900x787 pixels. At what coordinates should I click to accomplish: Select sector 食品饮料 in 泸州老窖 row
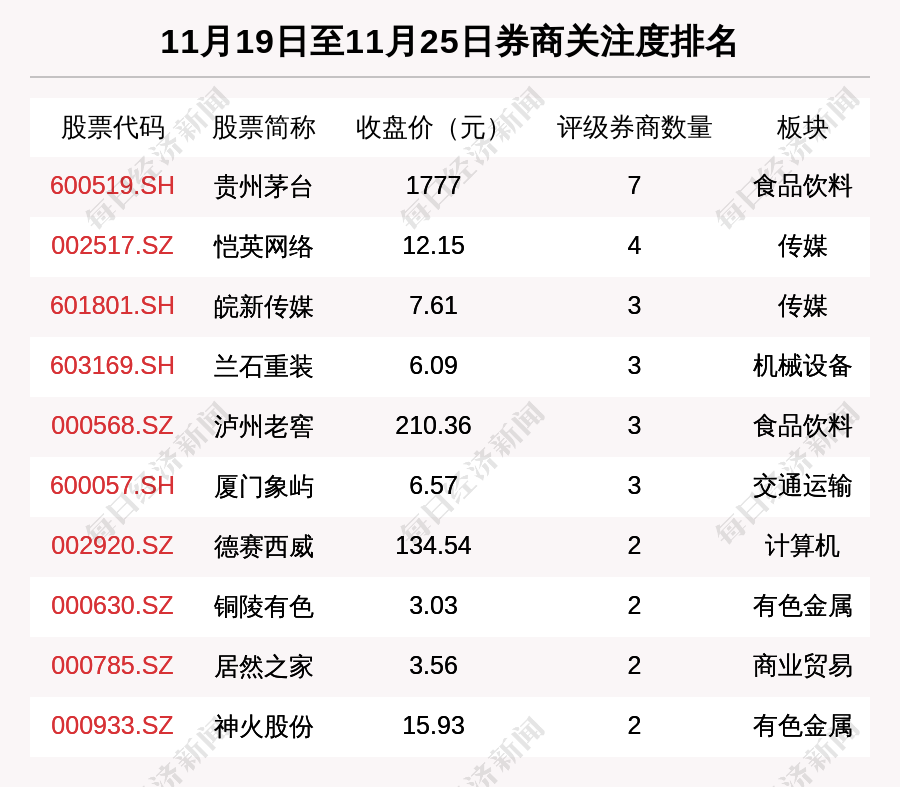[x=802, y=427]
